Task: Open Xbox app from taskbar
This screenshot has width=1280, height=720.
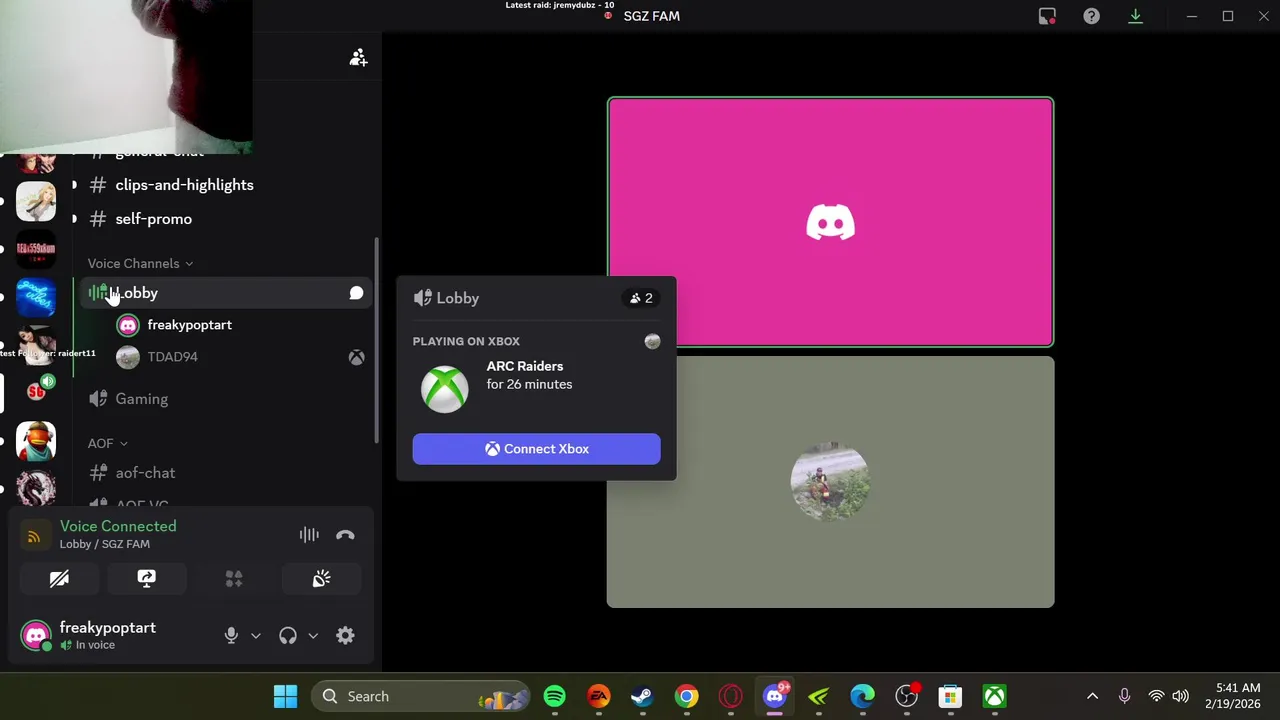Action: coord(994,696)
